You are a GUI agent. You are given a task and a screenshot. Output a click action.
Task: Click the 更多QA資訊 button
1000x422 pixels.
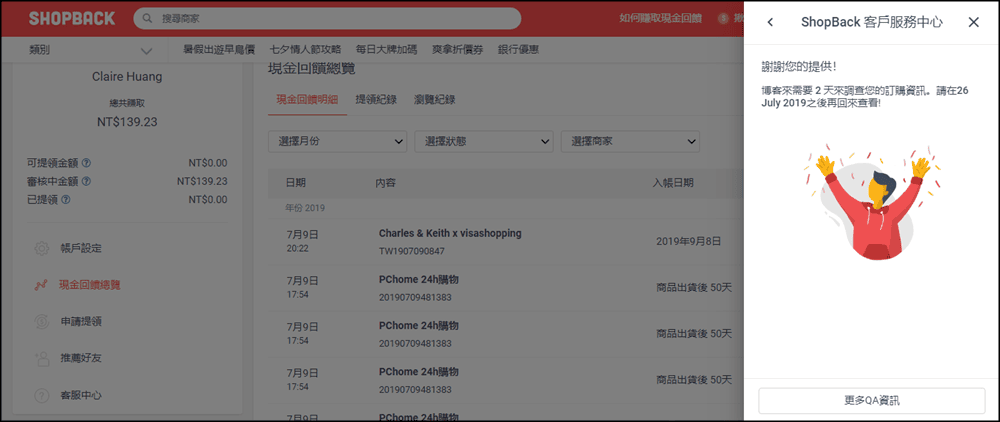[871, 400]
